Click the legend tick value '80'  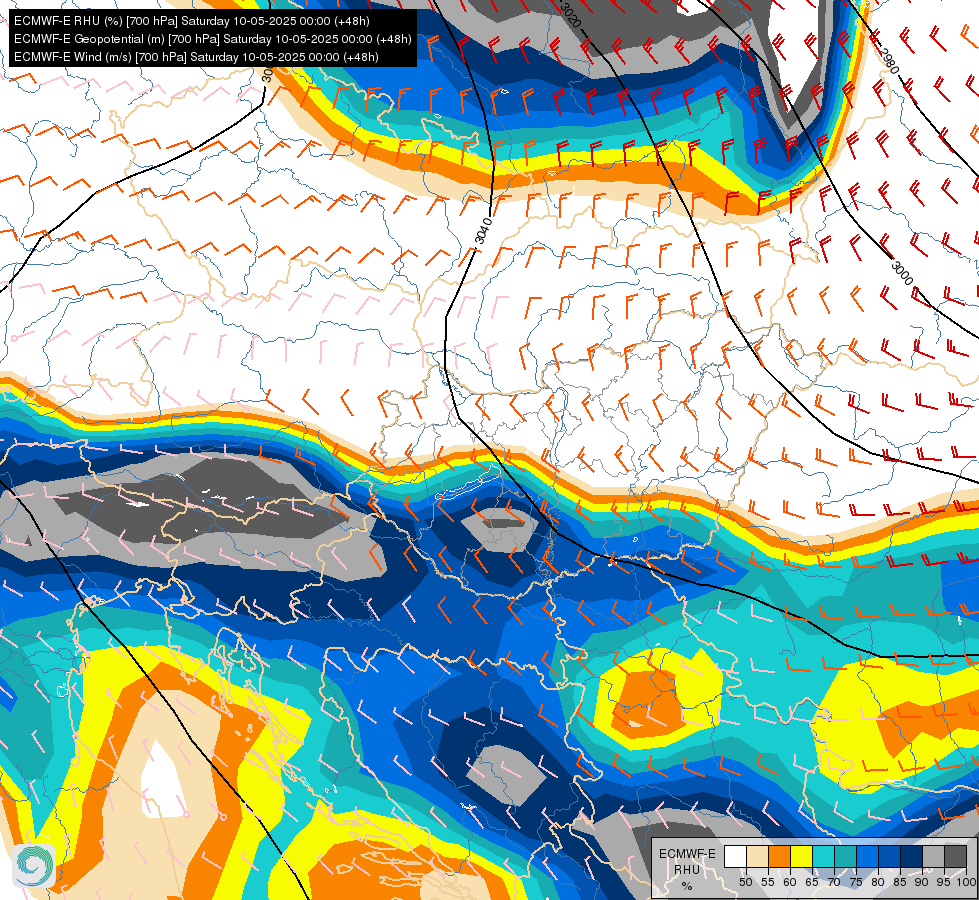coord(878,882)
